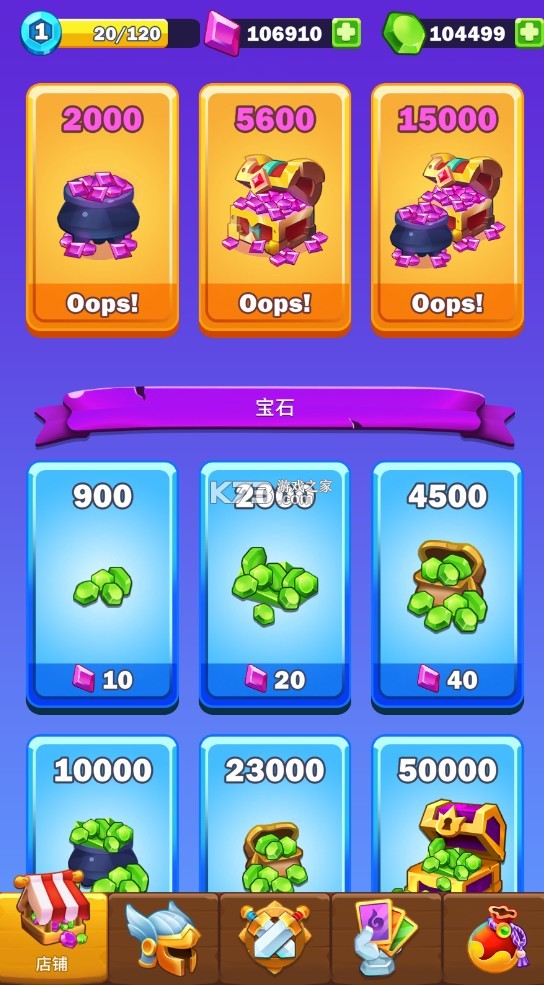This screenshot has height=985, width=544.
Task: Tap the level 1 badge icon
Action: pyautogui.click(x=41, y=33)
